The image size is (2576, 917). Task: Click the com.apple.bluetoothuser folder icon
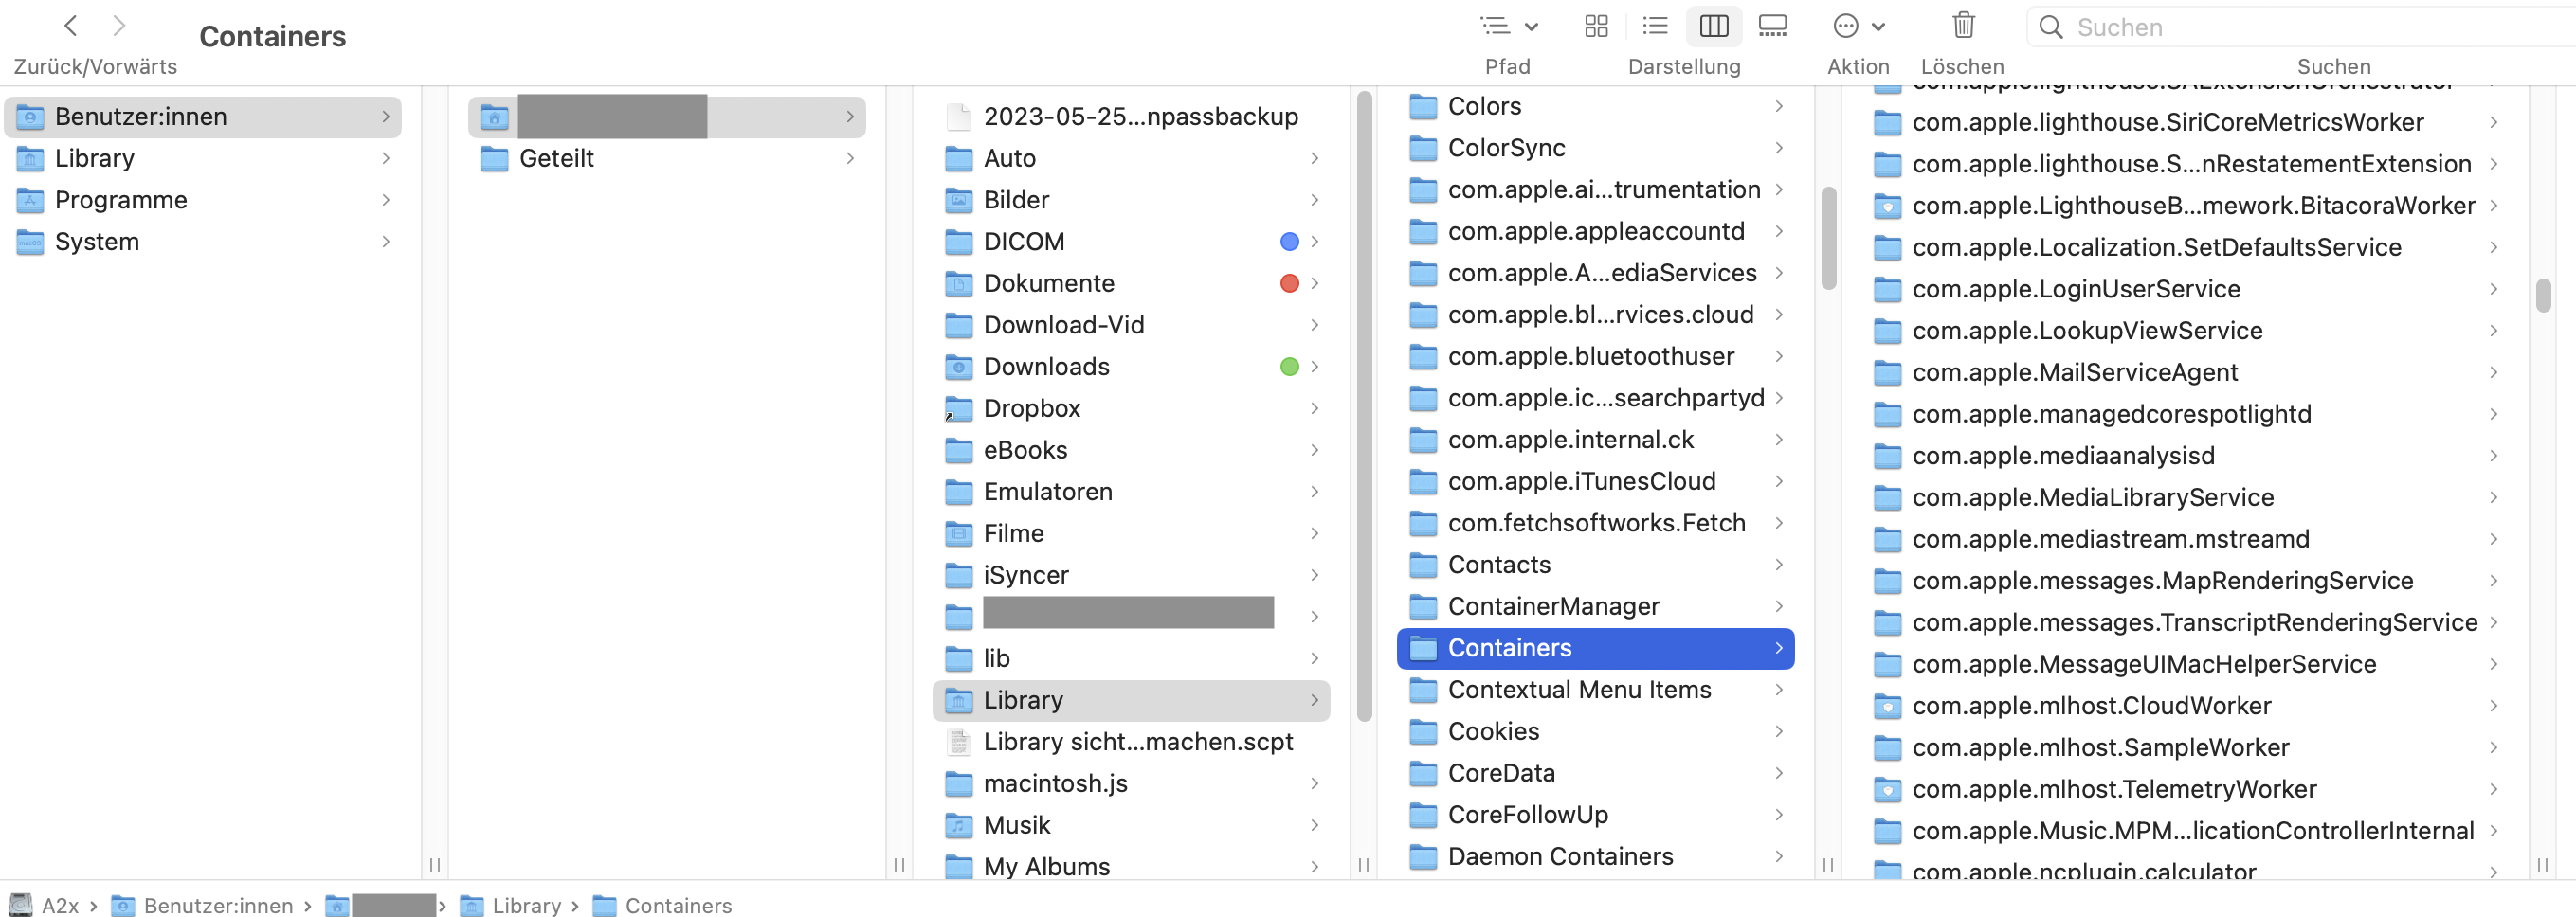(1422, 356)
